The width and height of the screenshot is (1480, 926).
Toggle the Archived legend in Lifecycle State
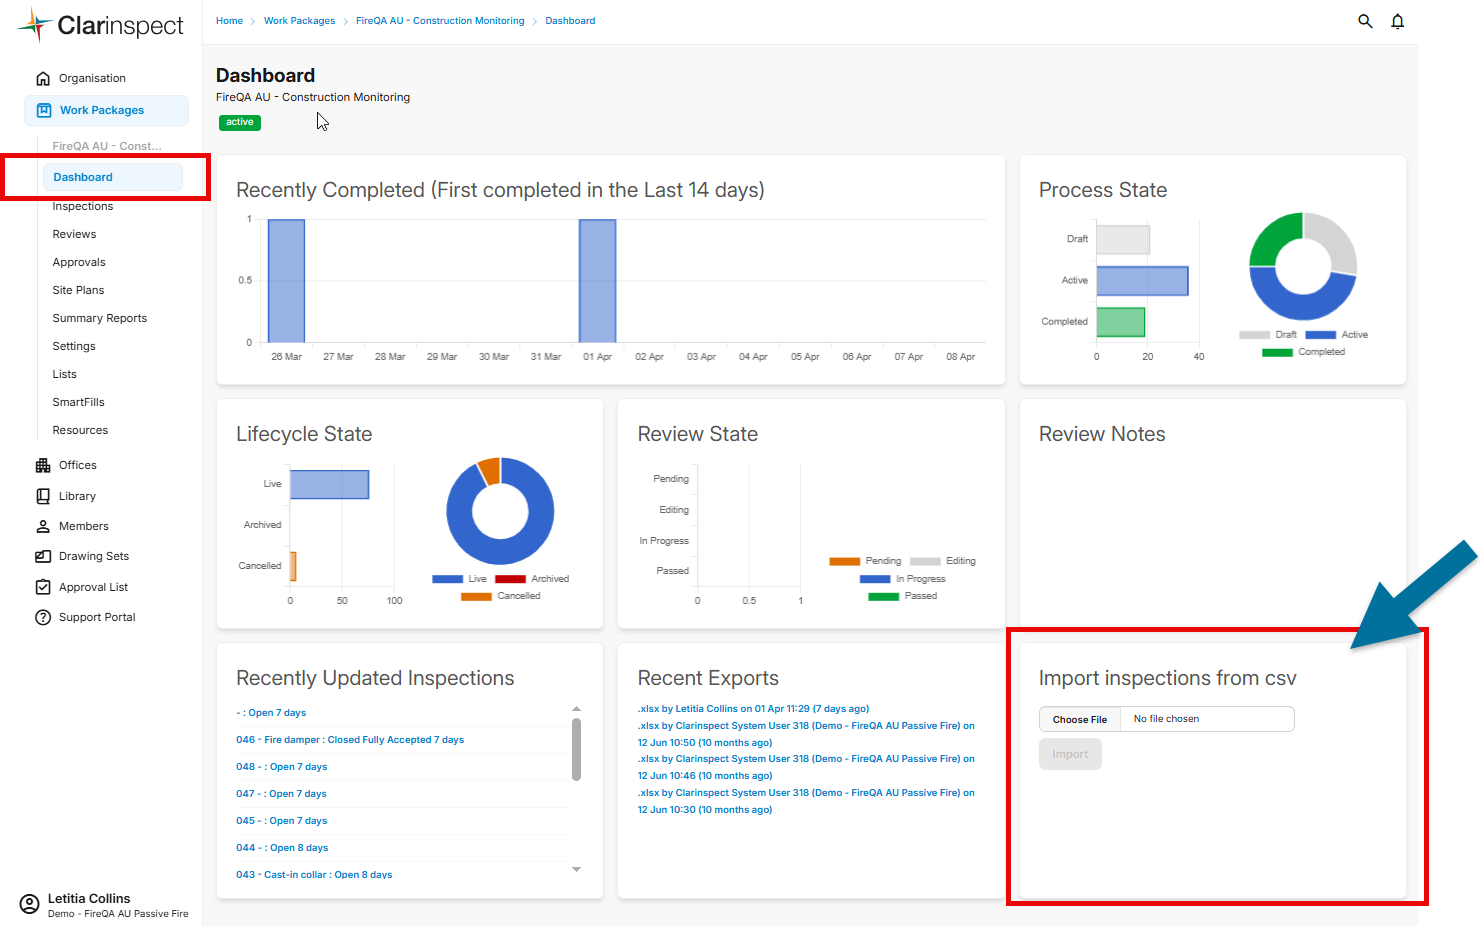532,579
